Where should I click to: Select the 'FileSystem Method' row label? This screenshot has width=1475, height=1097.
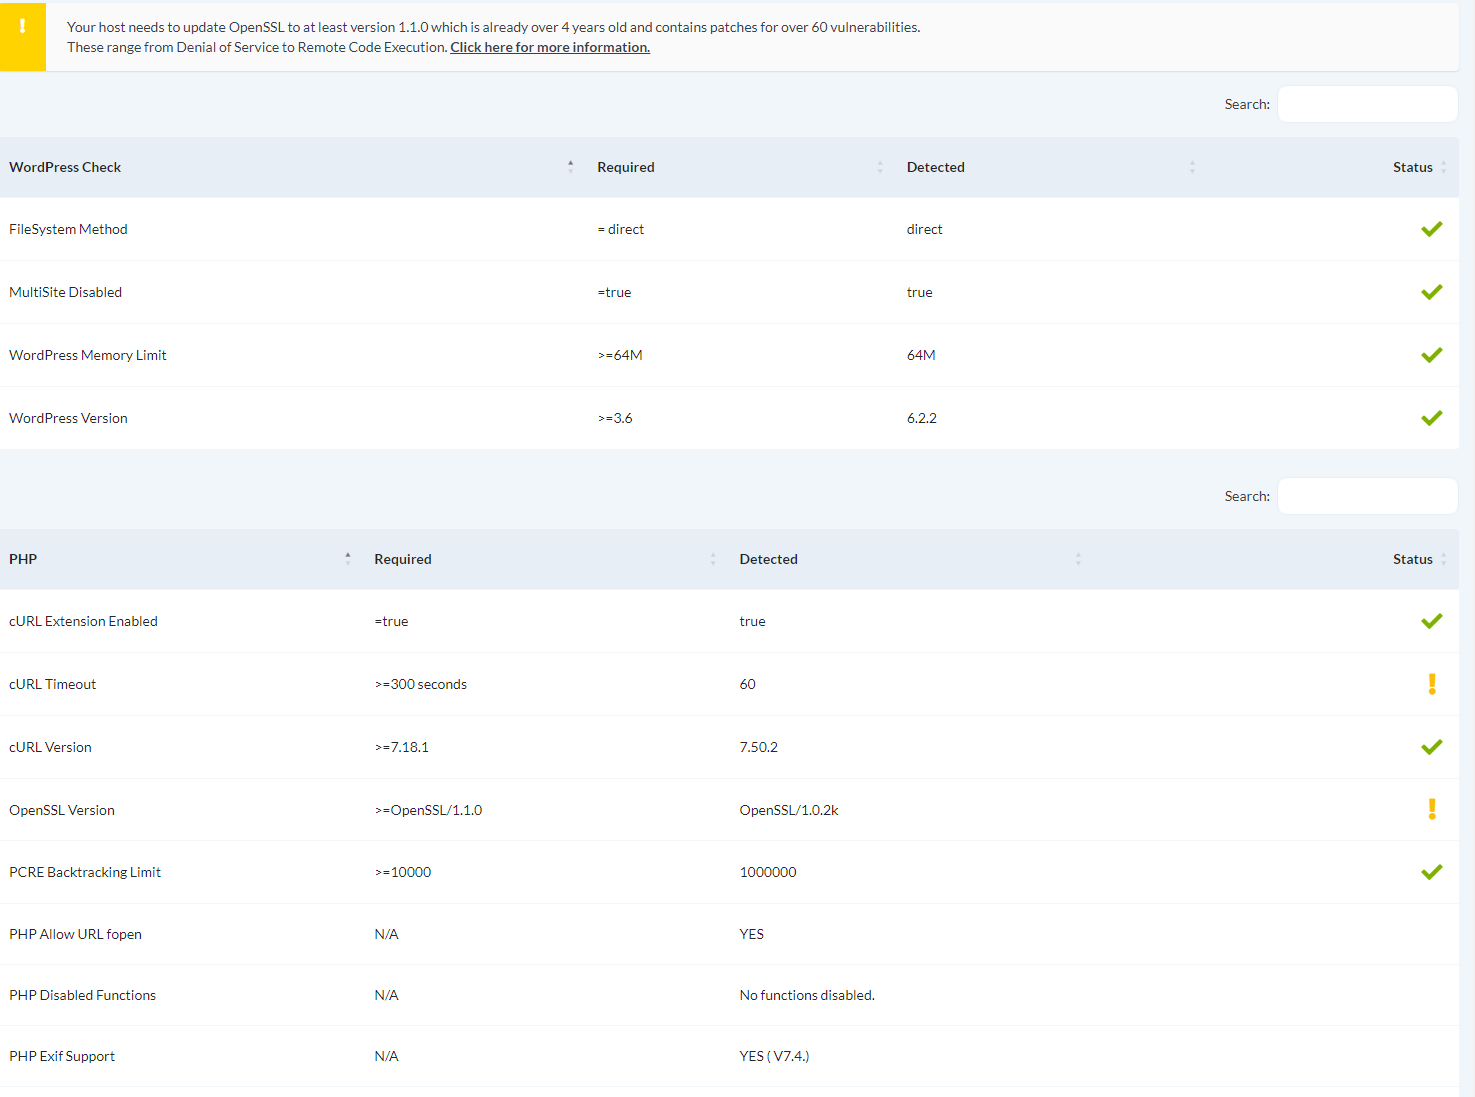coord(68,229)
